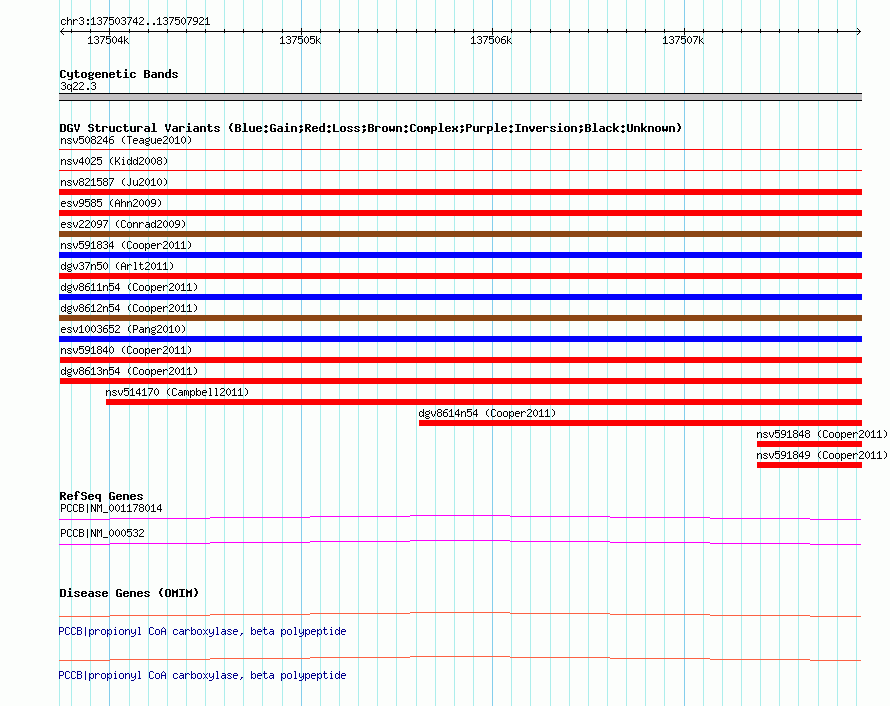Open the PCCB|NM_000532 RefSeq gene label
This screenshot has width=890, height=706.
click(102, 533)
